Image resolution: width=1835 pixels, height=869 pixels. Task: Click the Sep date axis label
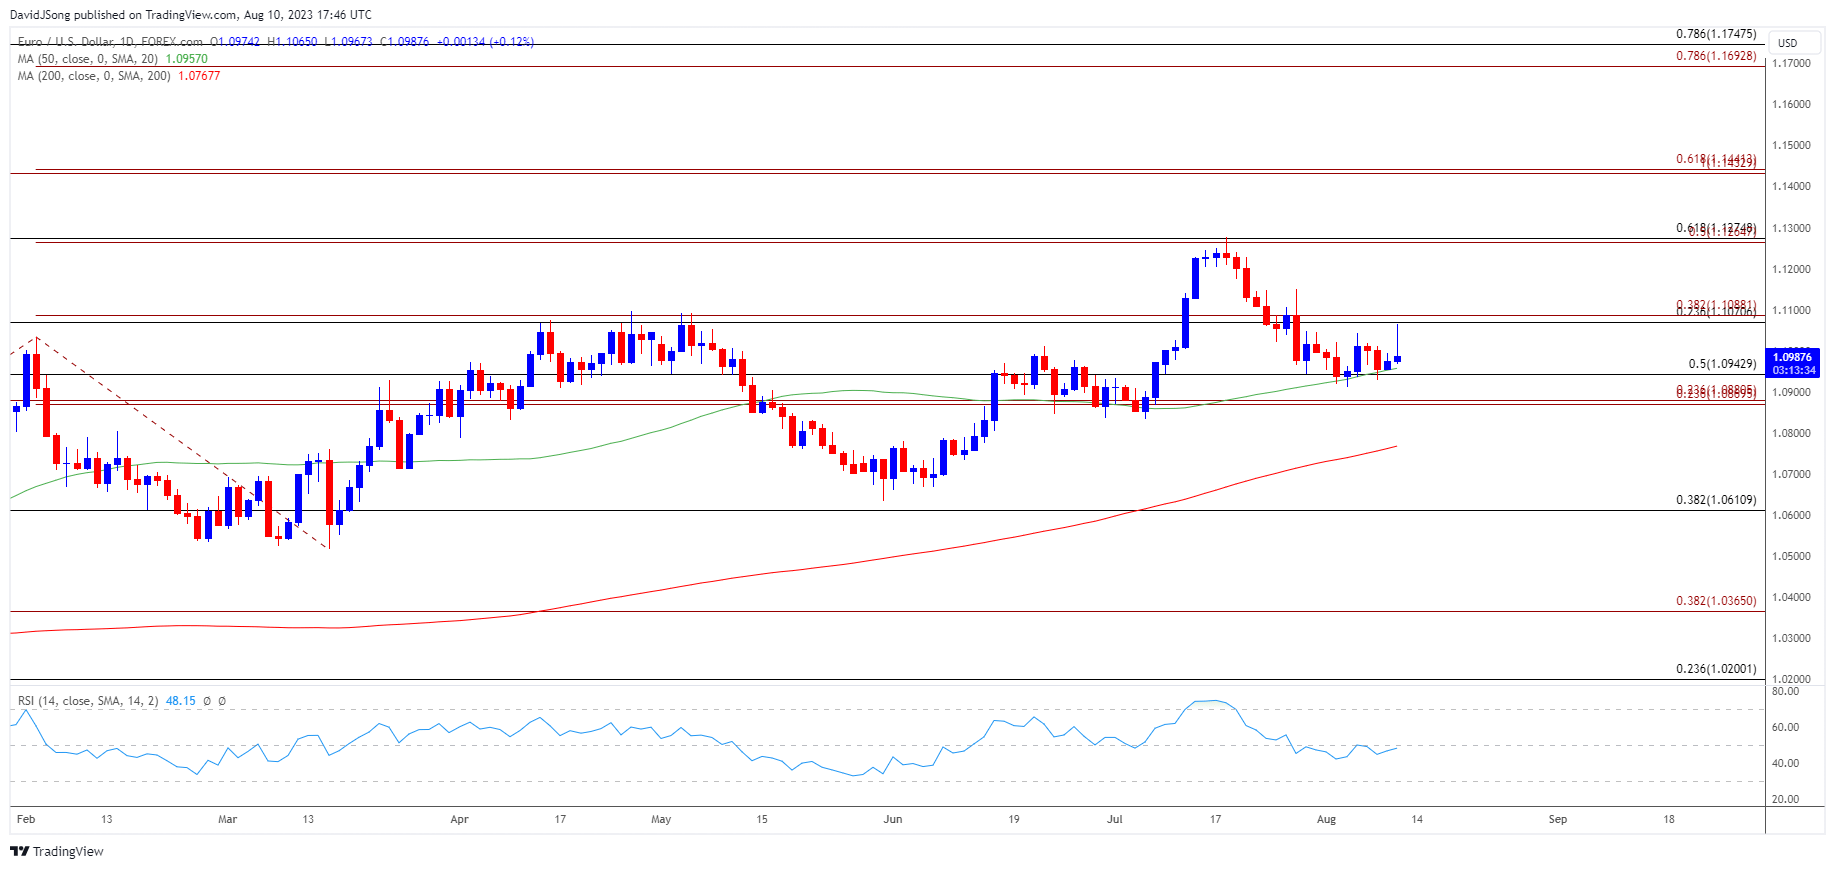[x=1558, y=819]
